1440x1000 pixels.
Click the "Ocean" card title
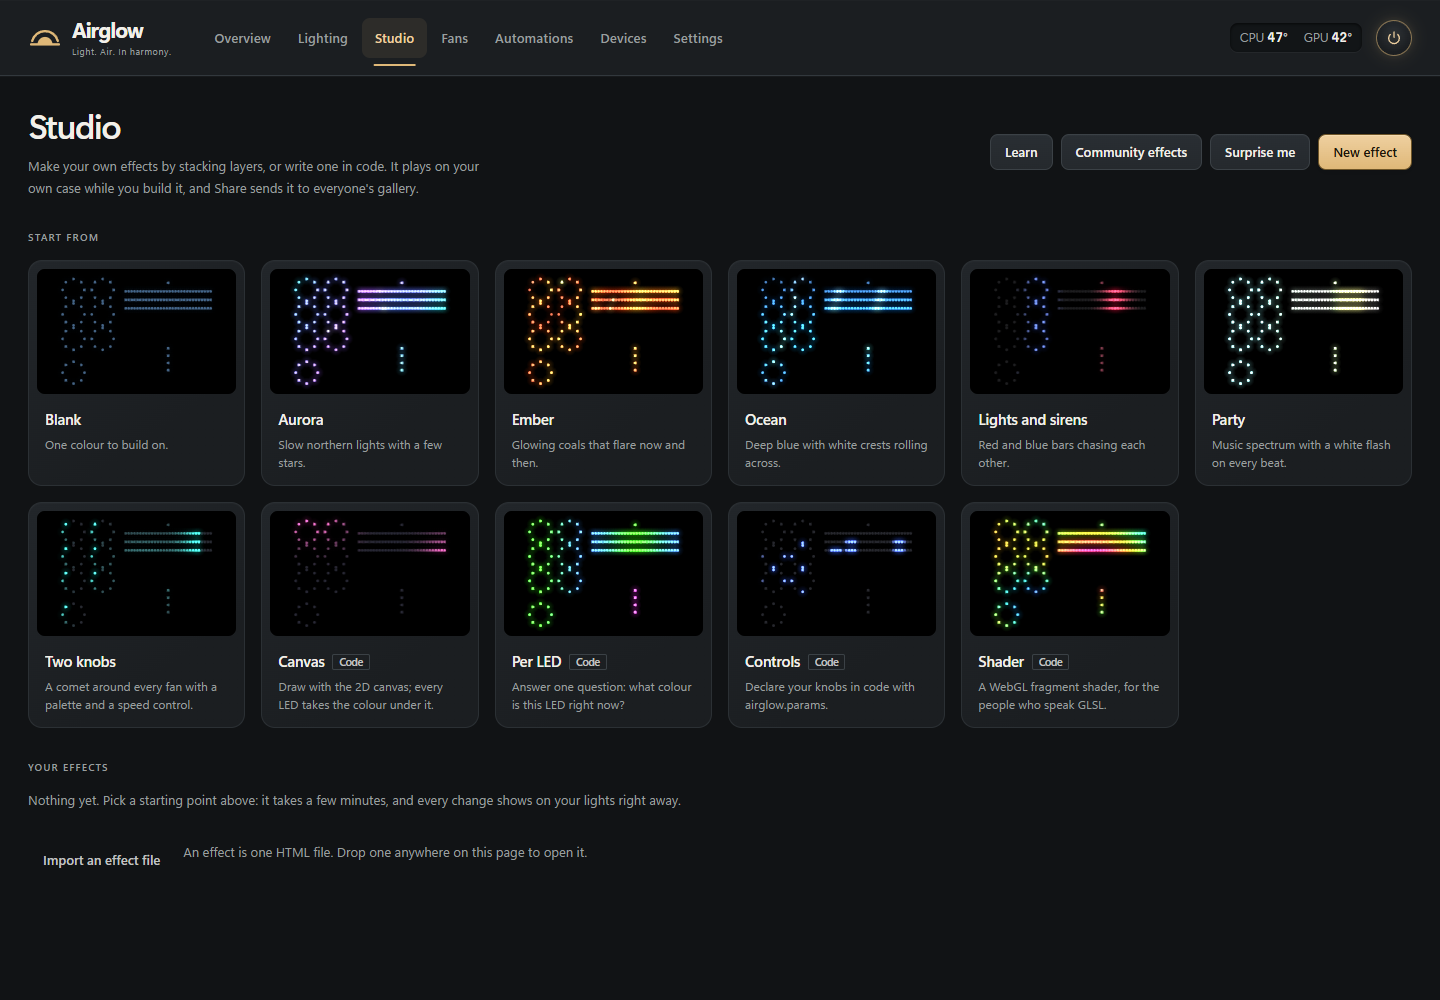[766, 420]
